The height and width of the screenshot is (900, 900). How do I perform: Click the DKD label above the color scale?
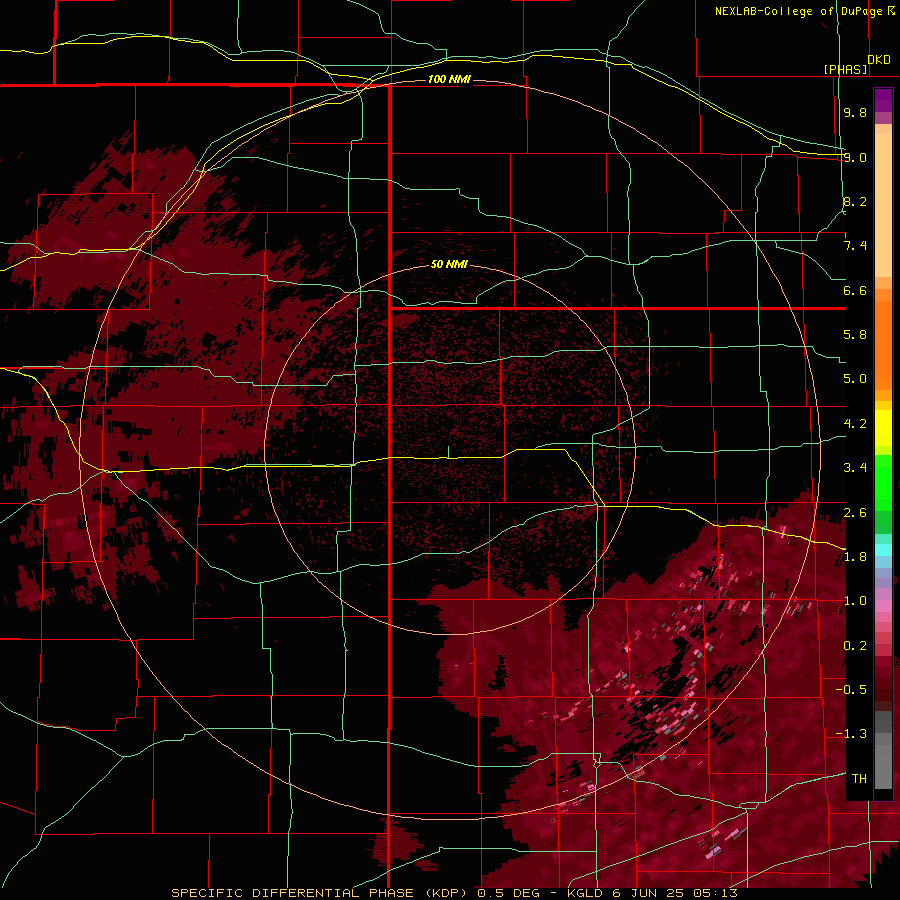coord(879,60)
